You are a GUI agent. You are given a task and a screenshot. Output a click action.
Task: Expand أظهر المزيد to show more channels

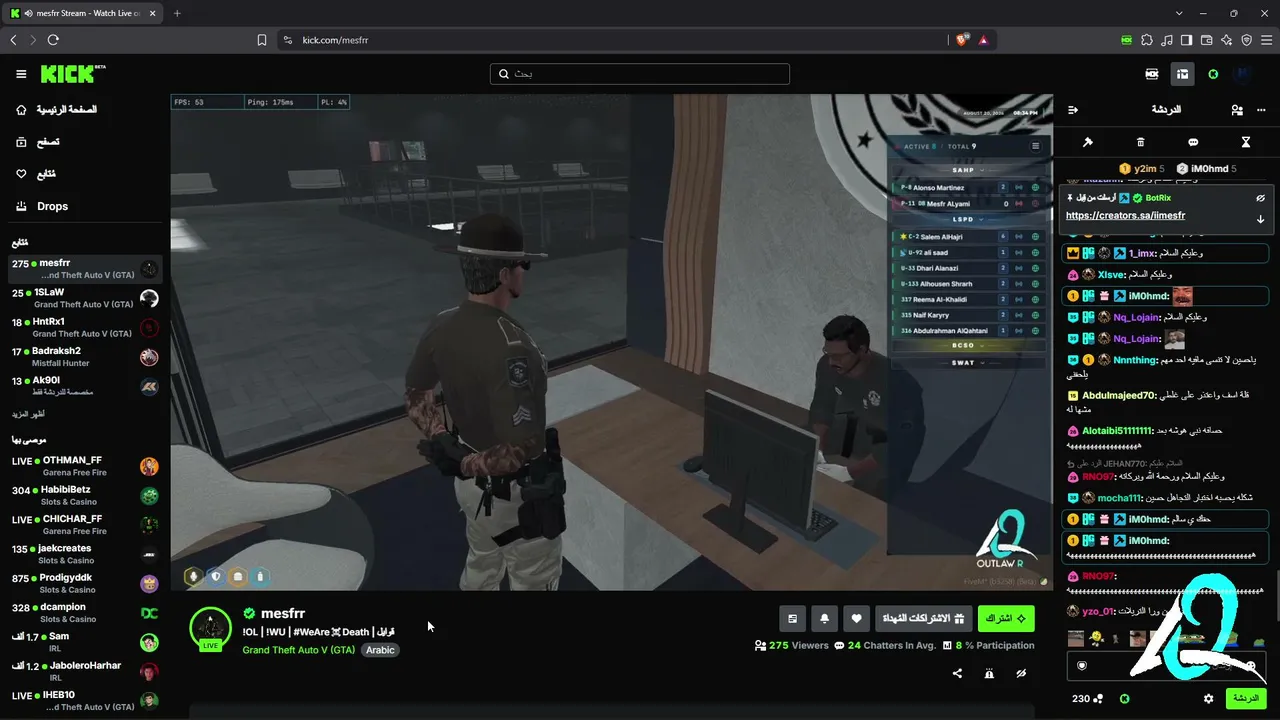pos(27,414)
